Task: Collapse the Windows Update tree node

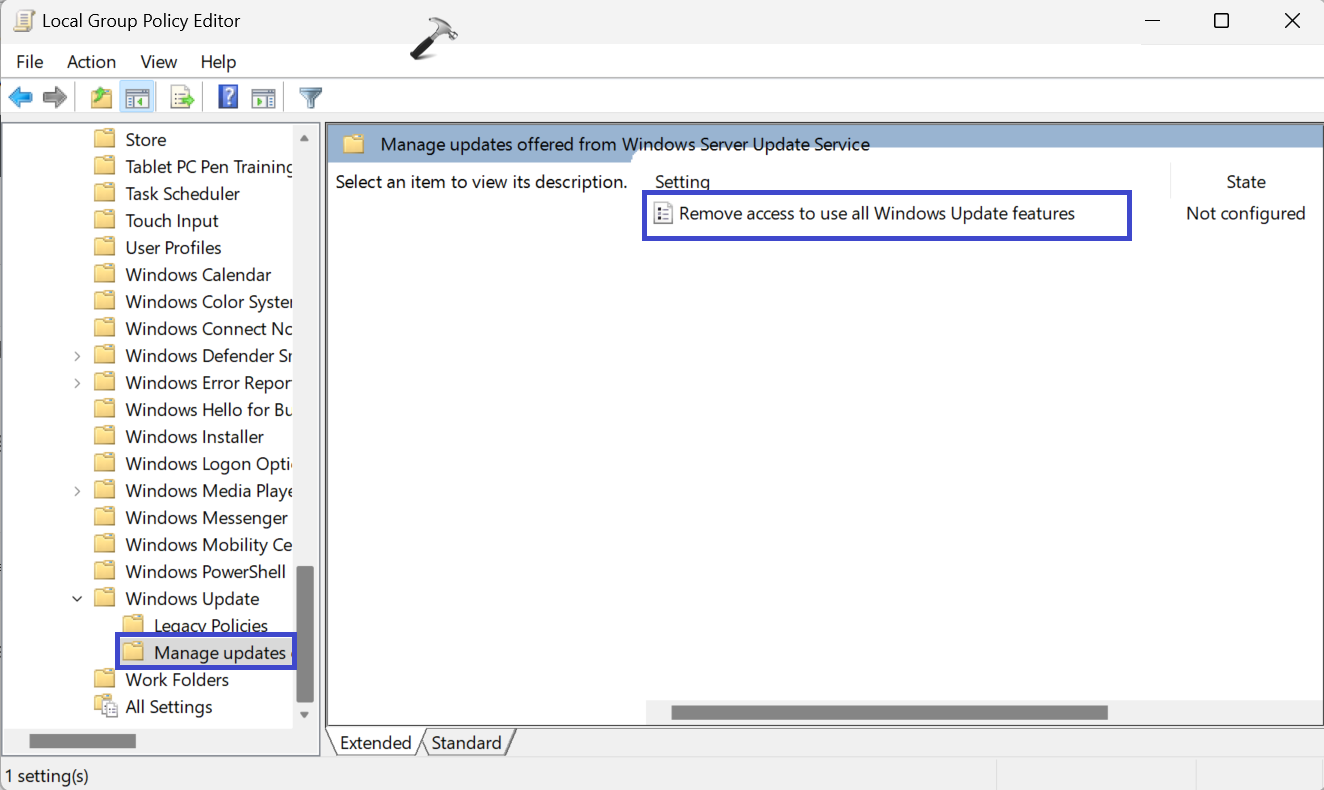Action: (x=77, y=598)
